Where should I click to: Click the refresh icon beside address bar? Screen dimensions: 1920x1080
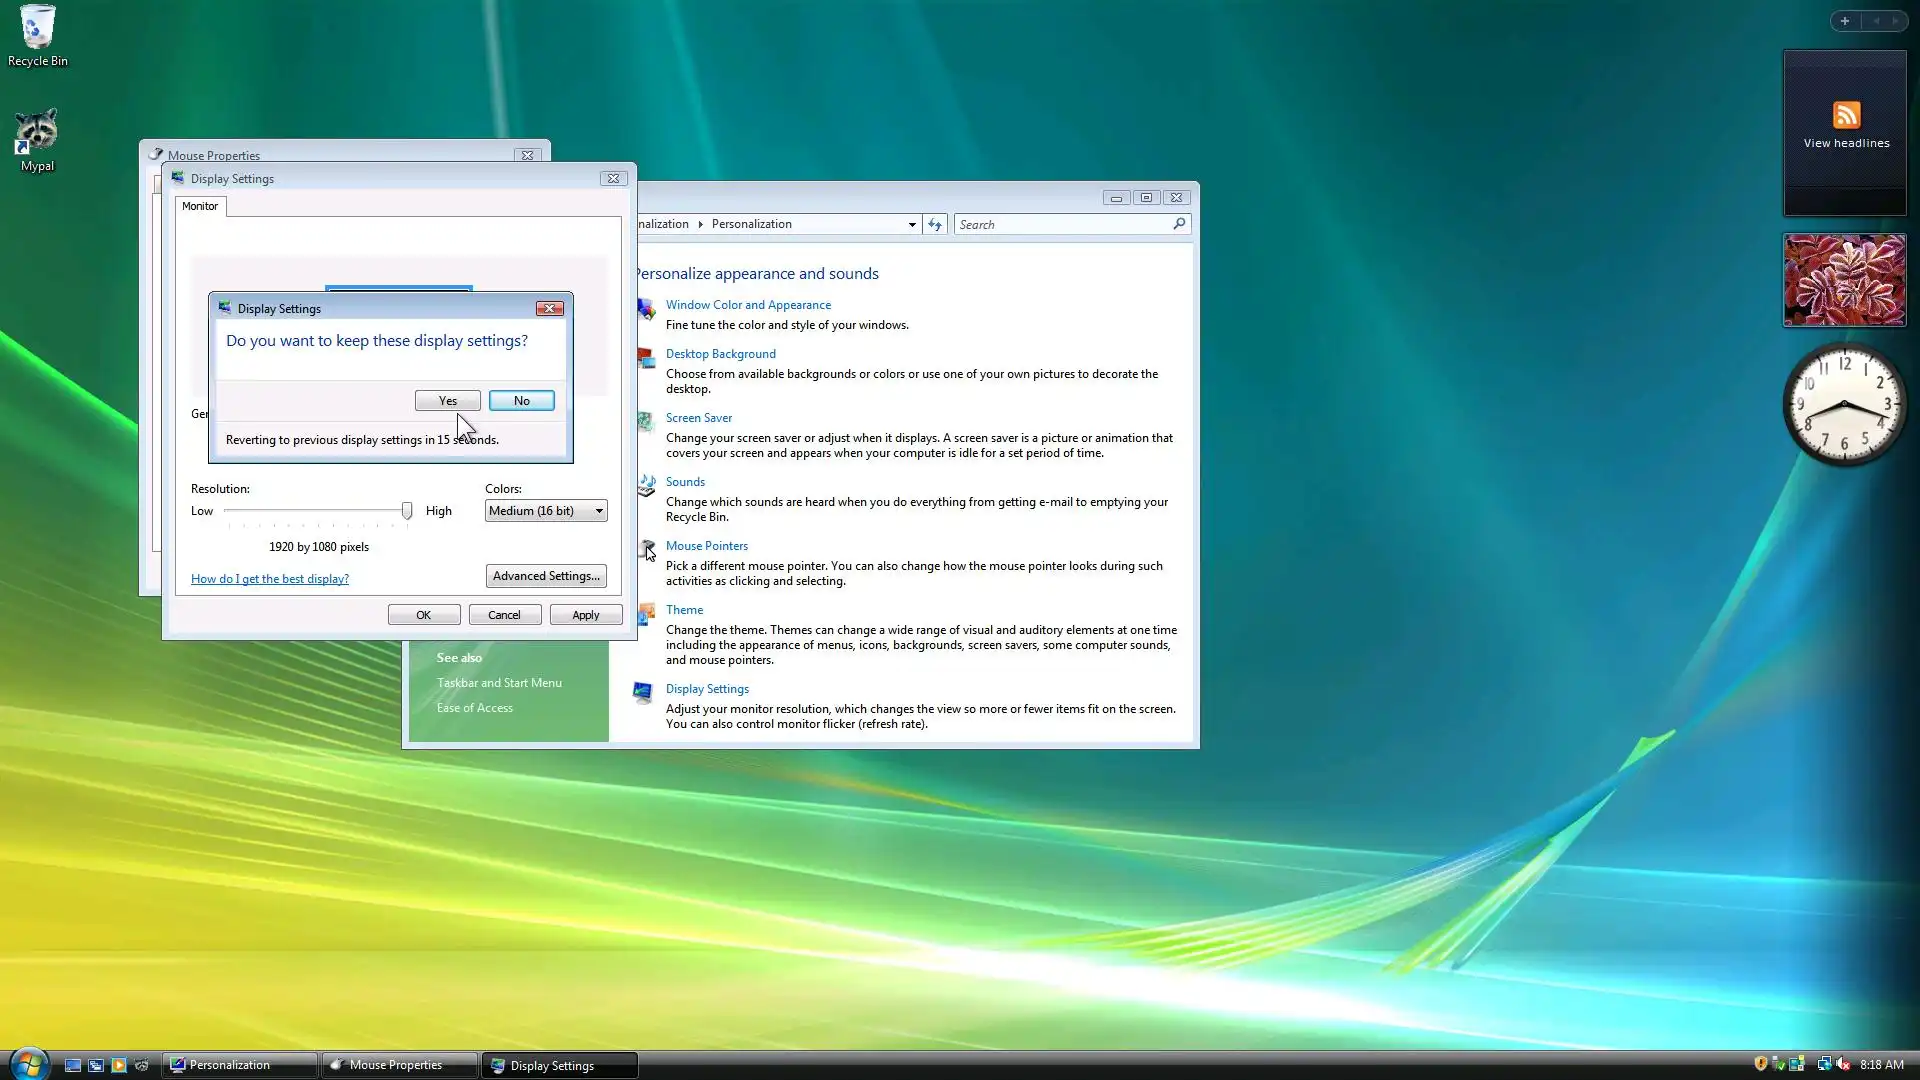[x=934, y=224]
